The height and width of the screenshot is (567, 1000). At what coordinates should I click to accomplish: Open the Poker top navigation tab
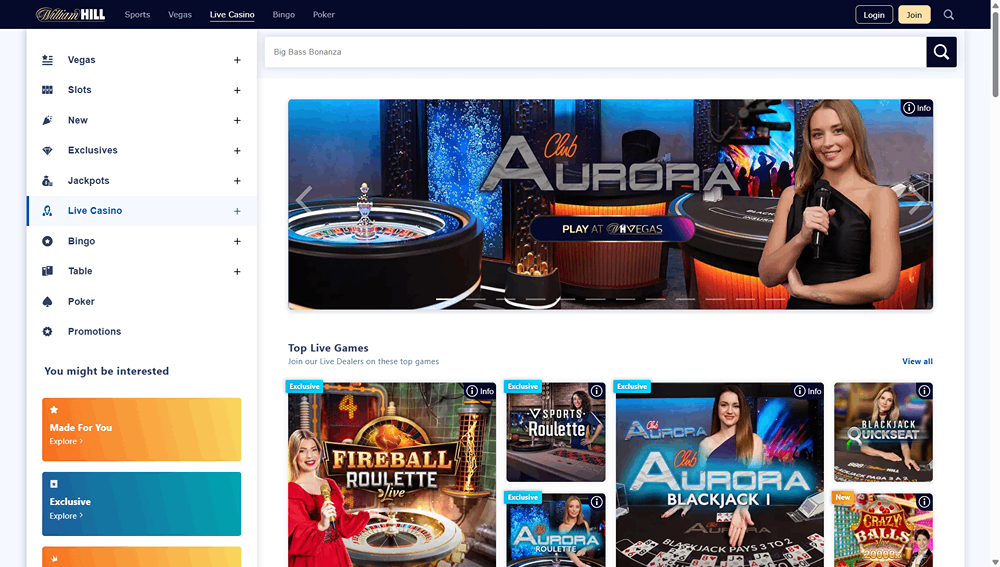tap(323, 15)
